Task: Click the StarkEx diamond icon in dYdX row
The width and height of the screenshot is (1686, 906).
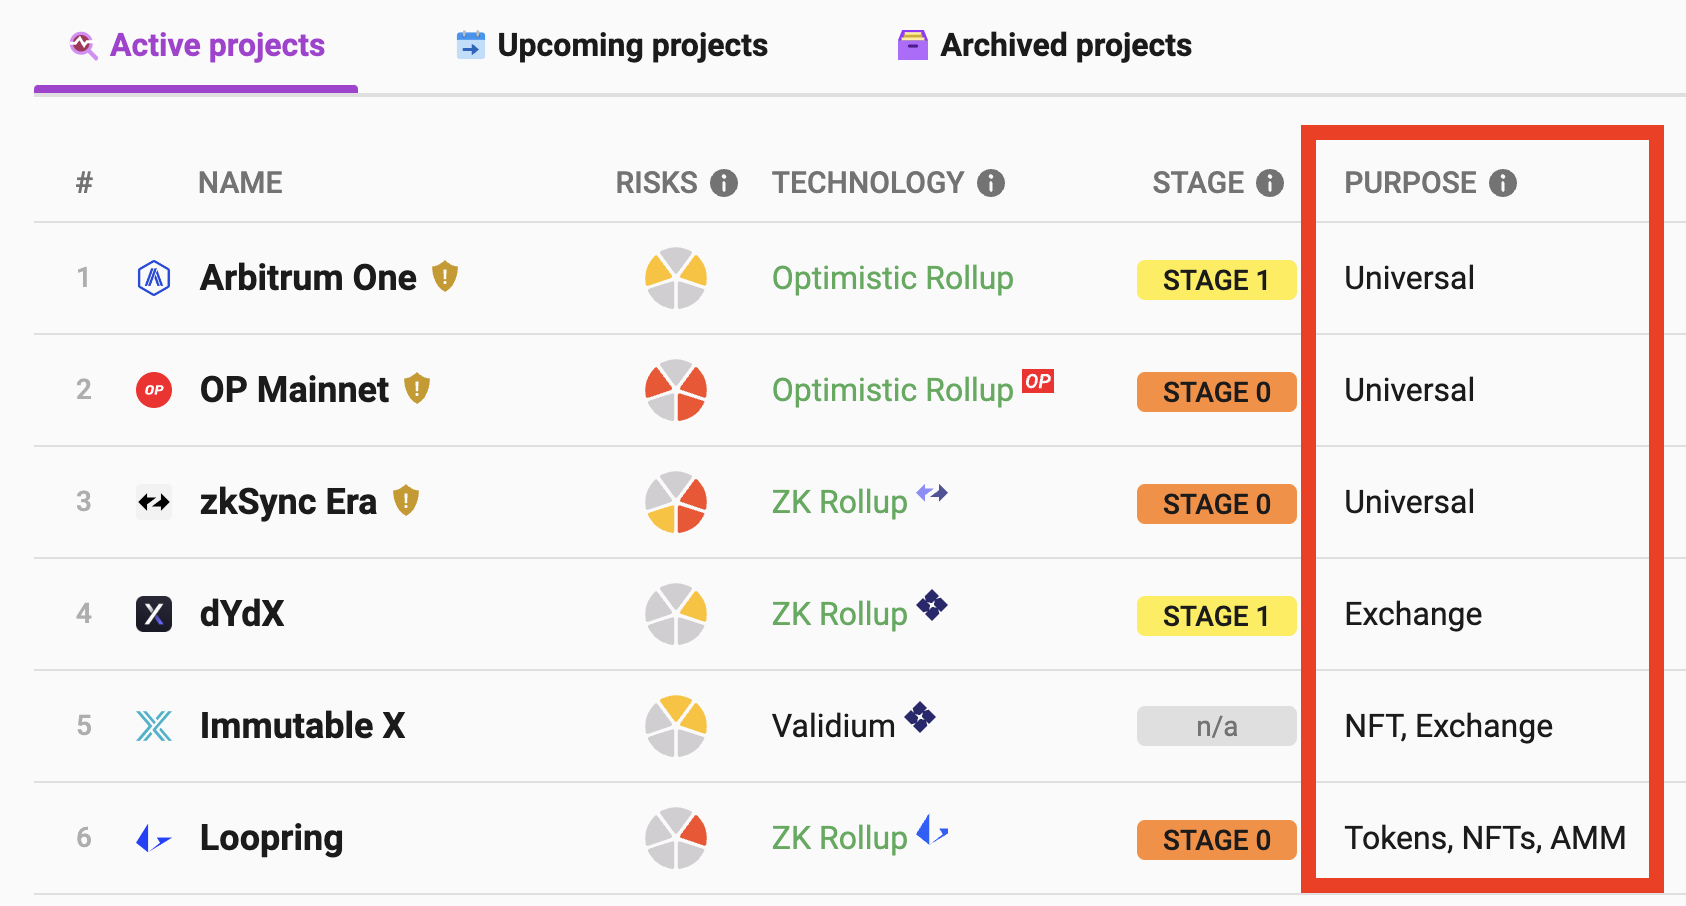Action: (x=932, y=605)
